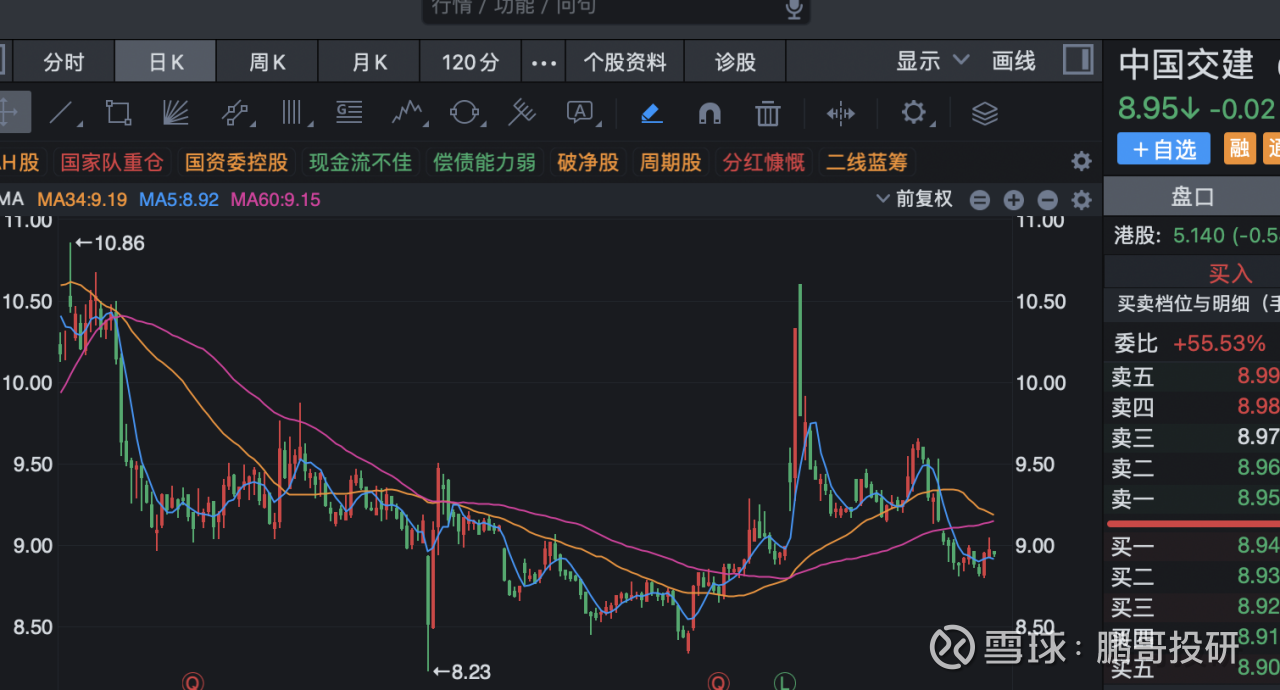
Task: Switch to the 周K weekly tab
Action: coord(267,62)
